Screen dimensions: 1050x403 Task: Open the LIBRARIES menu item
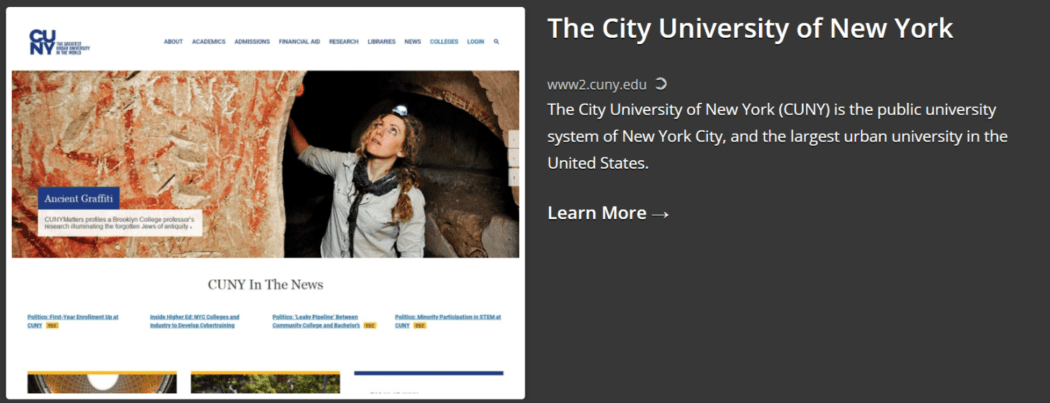382,42
